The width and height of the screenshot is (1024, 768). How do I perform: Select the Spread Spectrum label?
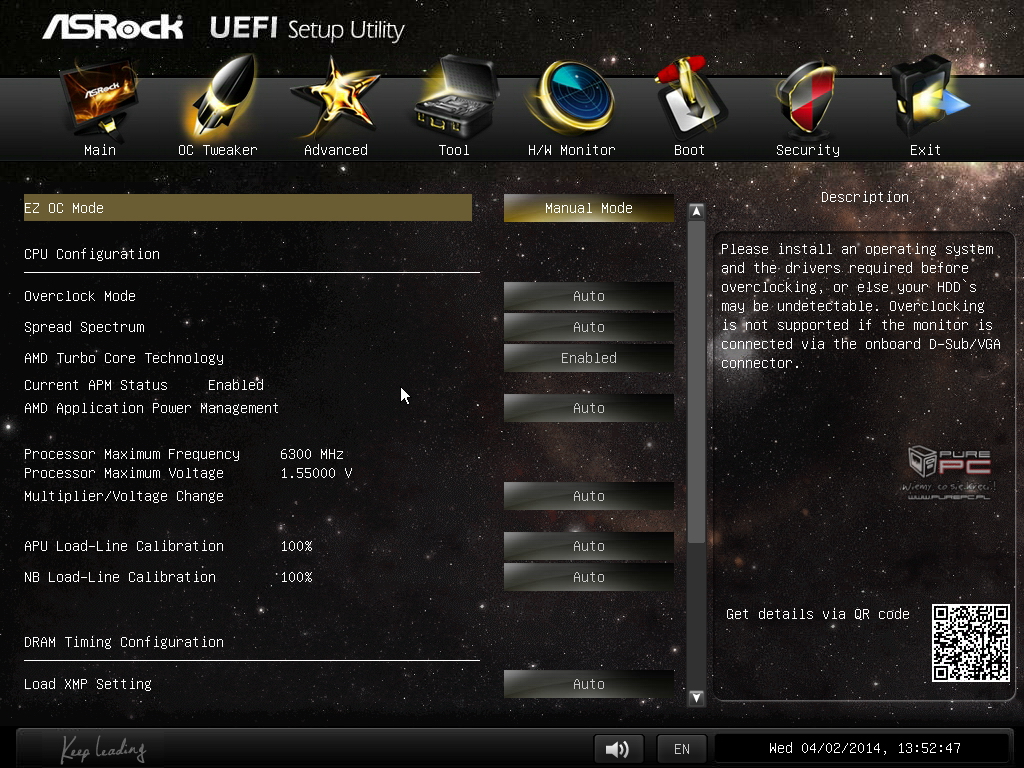[84, 327]
